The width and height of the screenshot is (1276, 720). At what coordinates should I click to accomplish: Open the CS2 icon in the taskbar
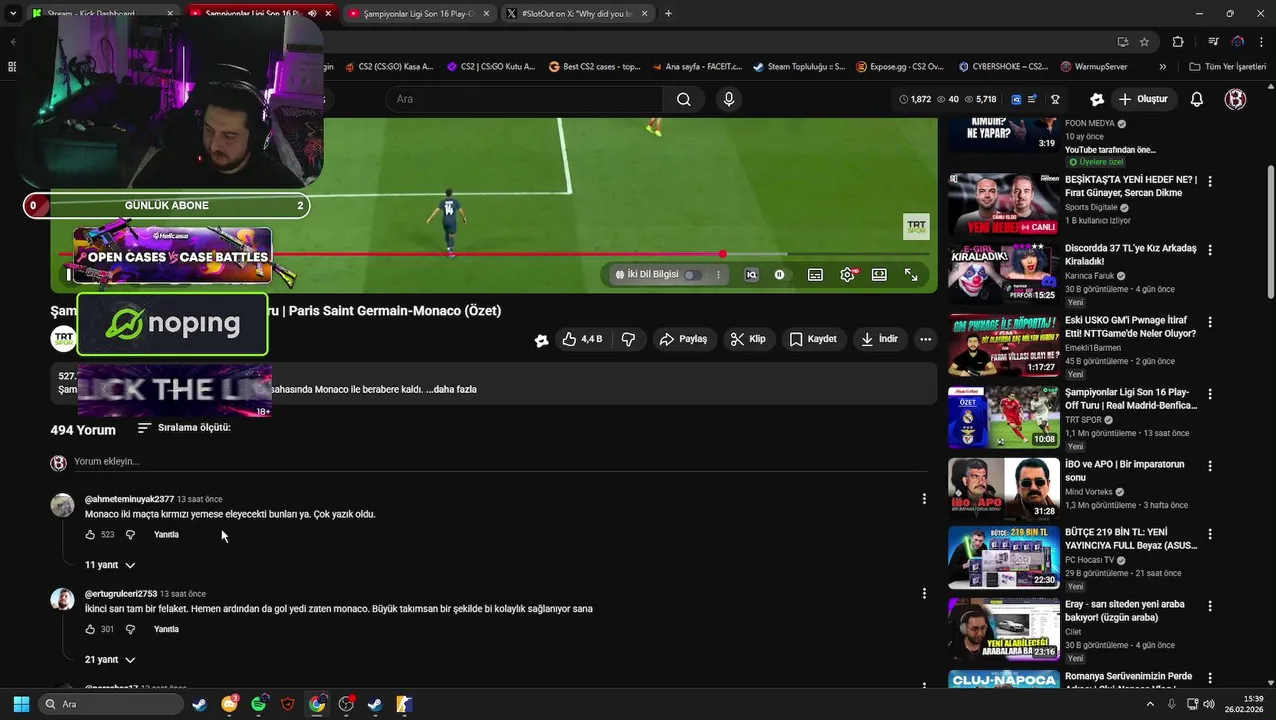tap(404, 704)
